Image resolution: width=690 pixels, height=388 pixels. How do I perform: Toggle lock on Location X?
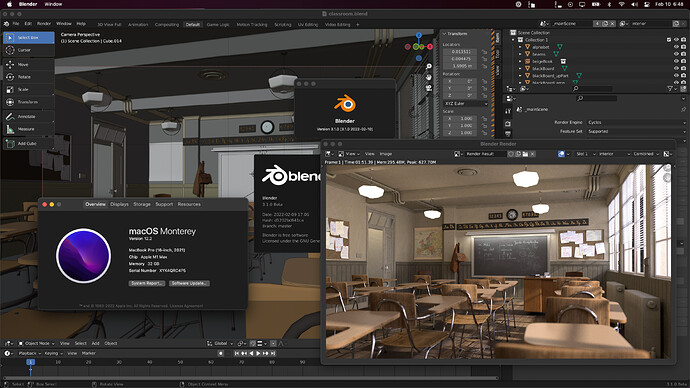[x=484, y=52]
